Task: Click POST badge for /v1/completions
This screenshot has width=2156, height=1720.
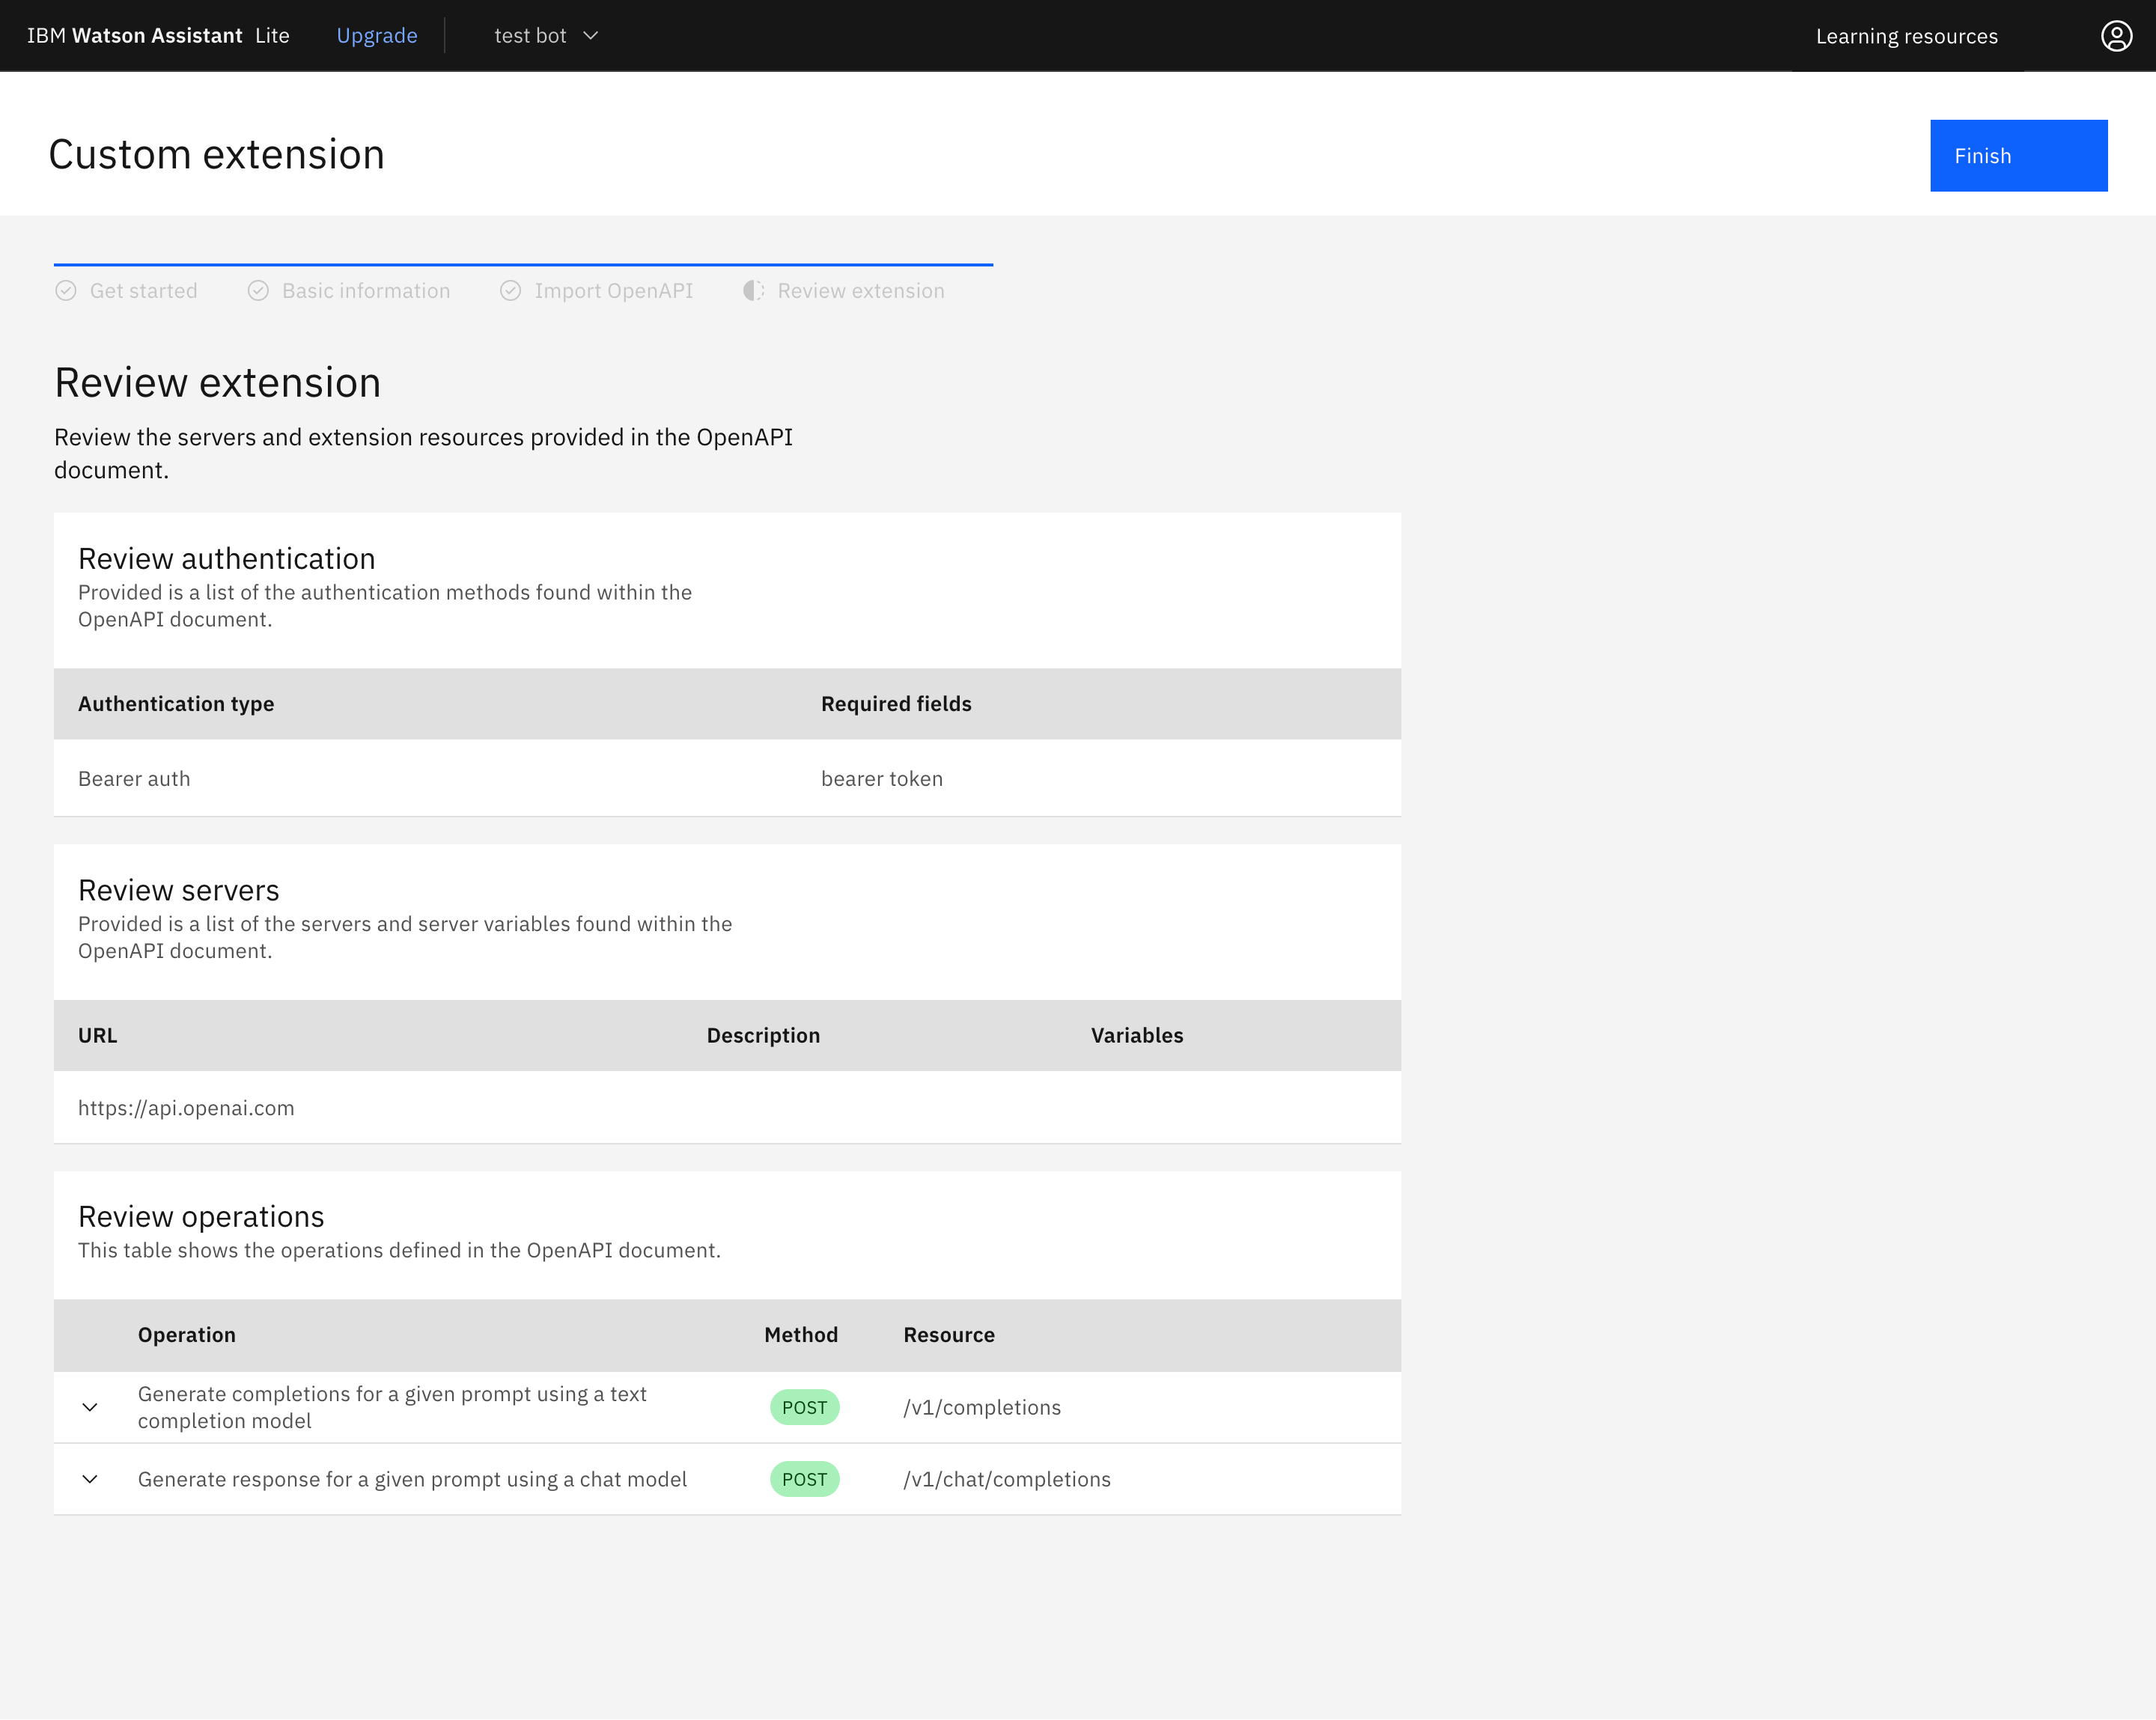Action: [804, 1407]
